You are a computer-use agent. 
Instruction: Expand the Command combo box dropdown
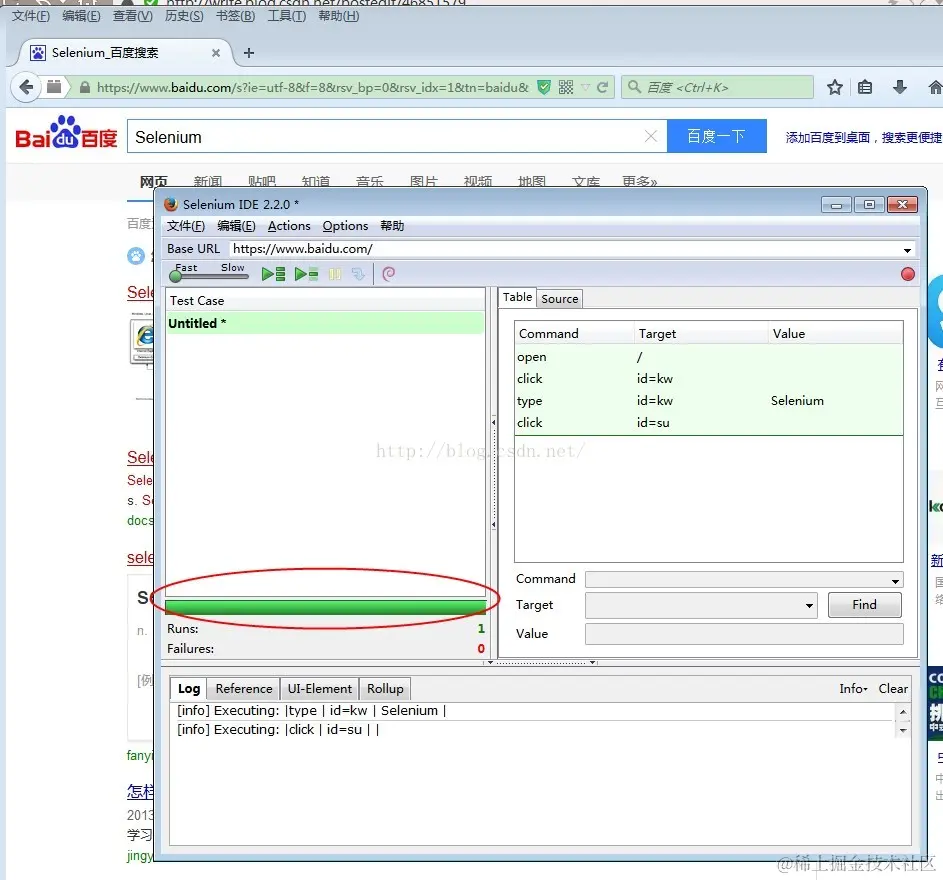pos(895,580)
